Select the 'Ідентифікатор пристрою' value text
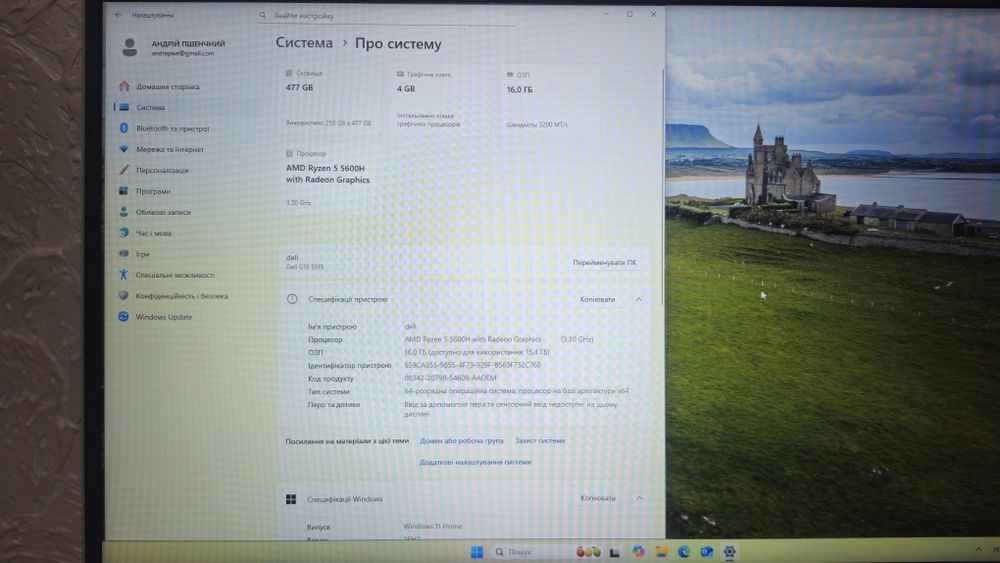Image resolution: width=1000 pixels, height=563 pixels. 473,365
